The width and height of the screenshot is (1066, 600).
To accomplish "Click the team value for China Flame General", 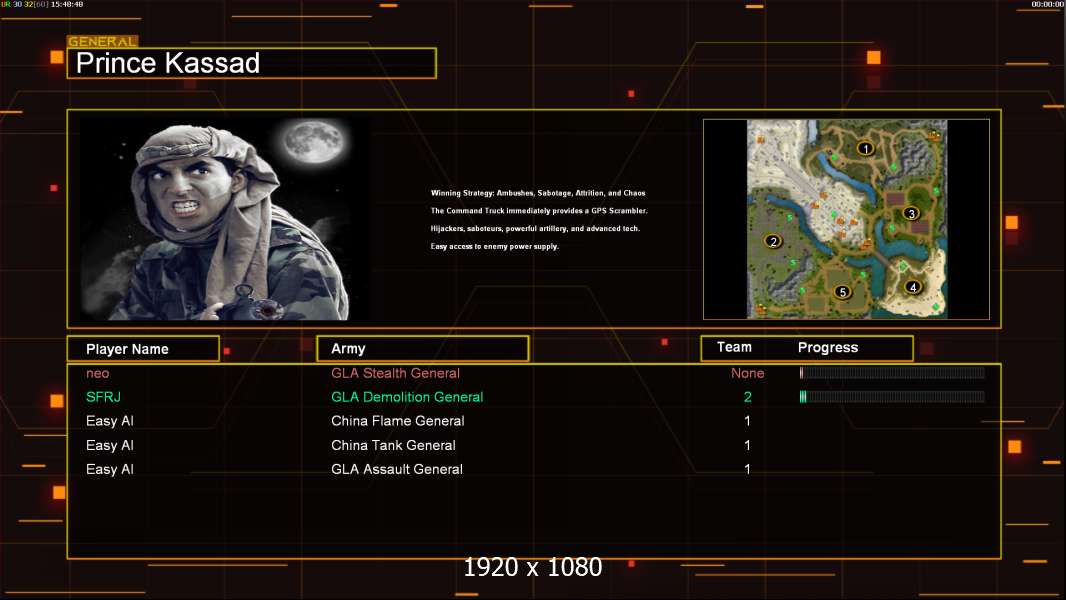I will [747, 421].
